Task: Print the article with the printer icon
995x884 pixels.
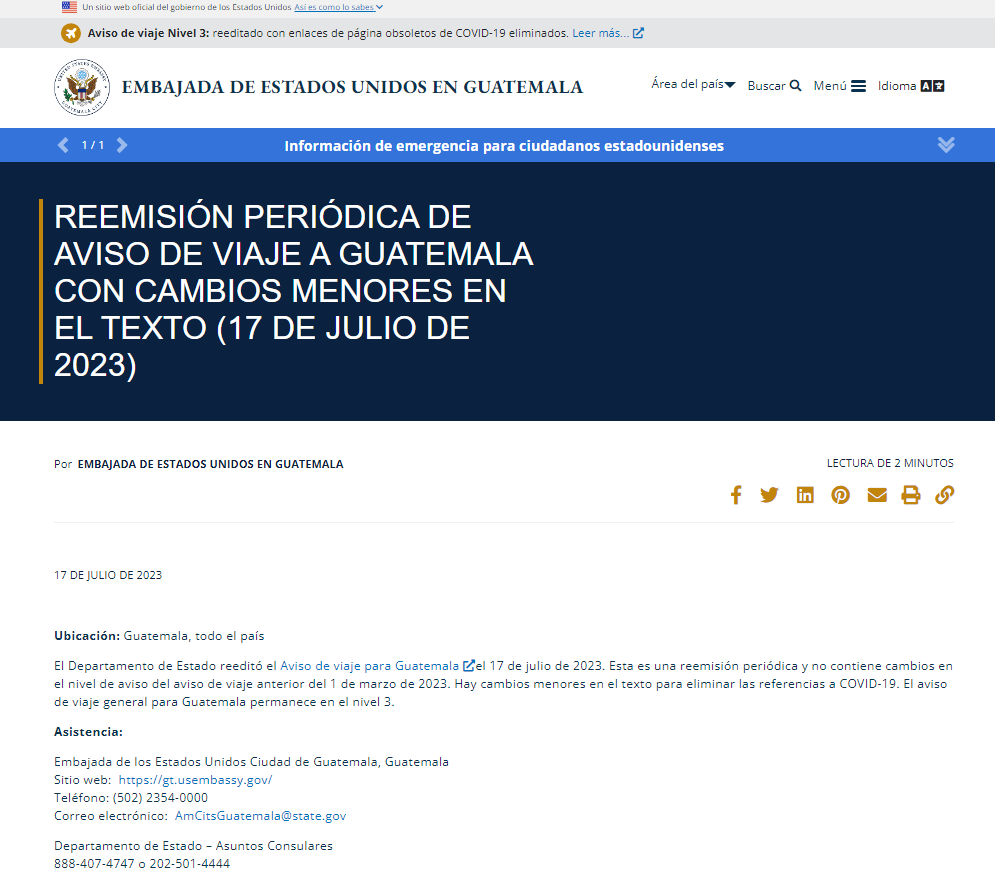Action: pyautogui.click(x=910, y=494)
